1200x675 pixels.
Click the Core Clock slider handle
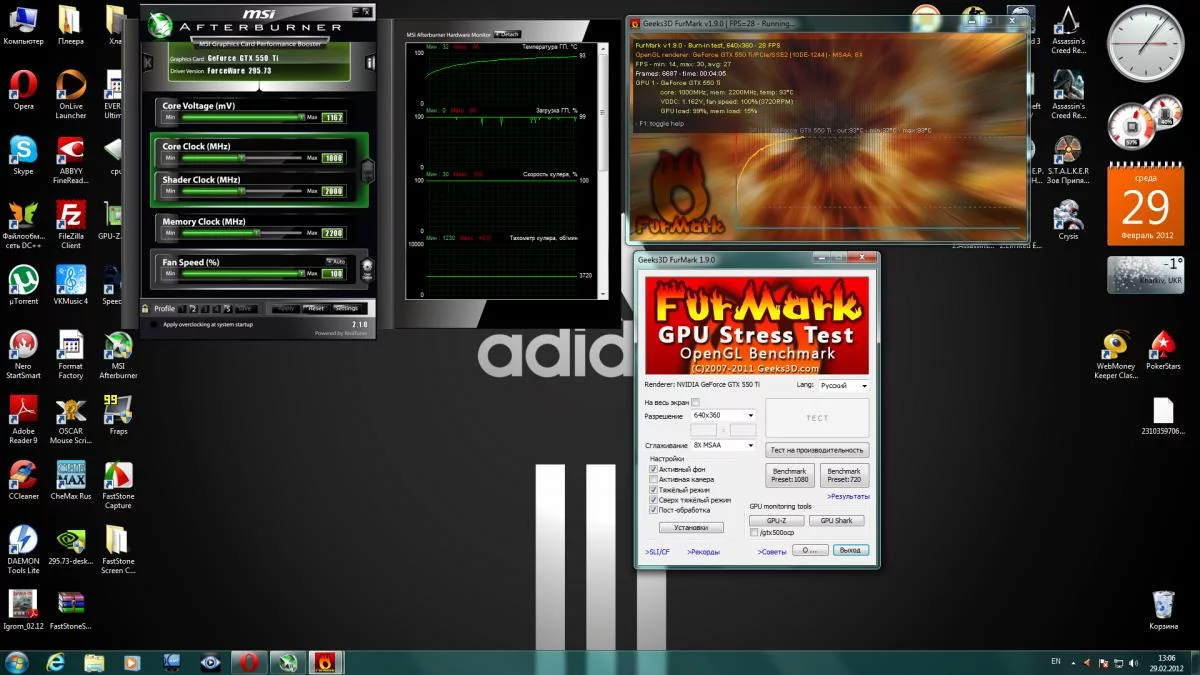[x=242, y=158]
